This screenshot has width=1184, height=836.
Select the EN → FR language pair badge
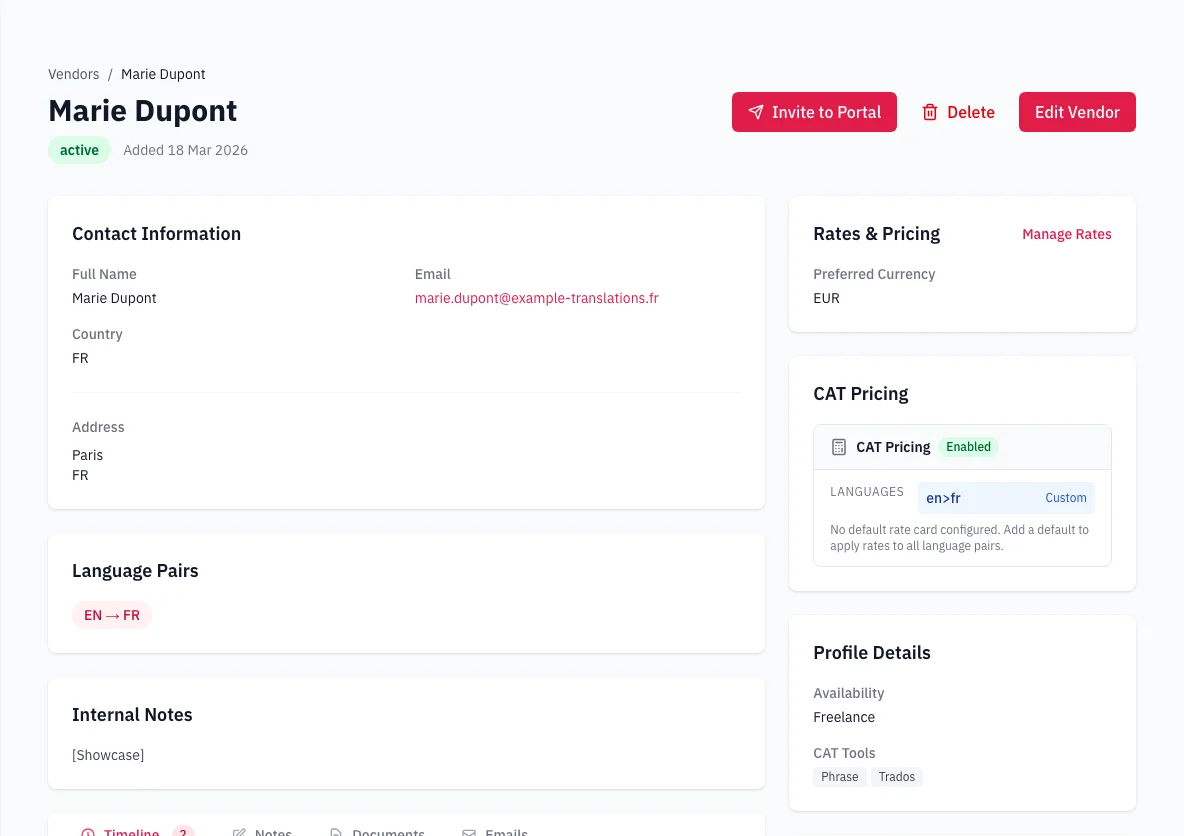(112, 615)
